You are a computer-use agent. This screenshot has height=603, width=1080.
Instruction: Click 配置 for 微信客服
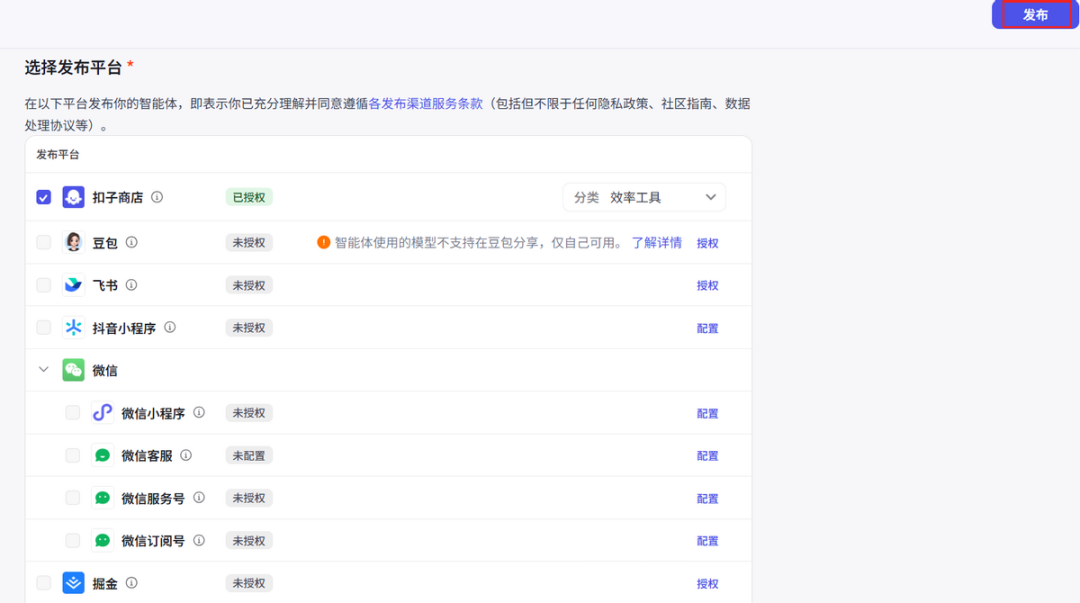coord(708,455)
